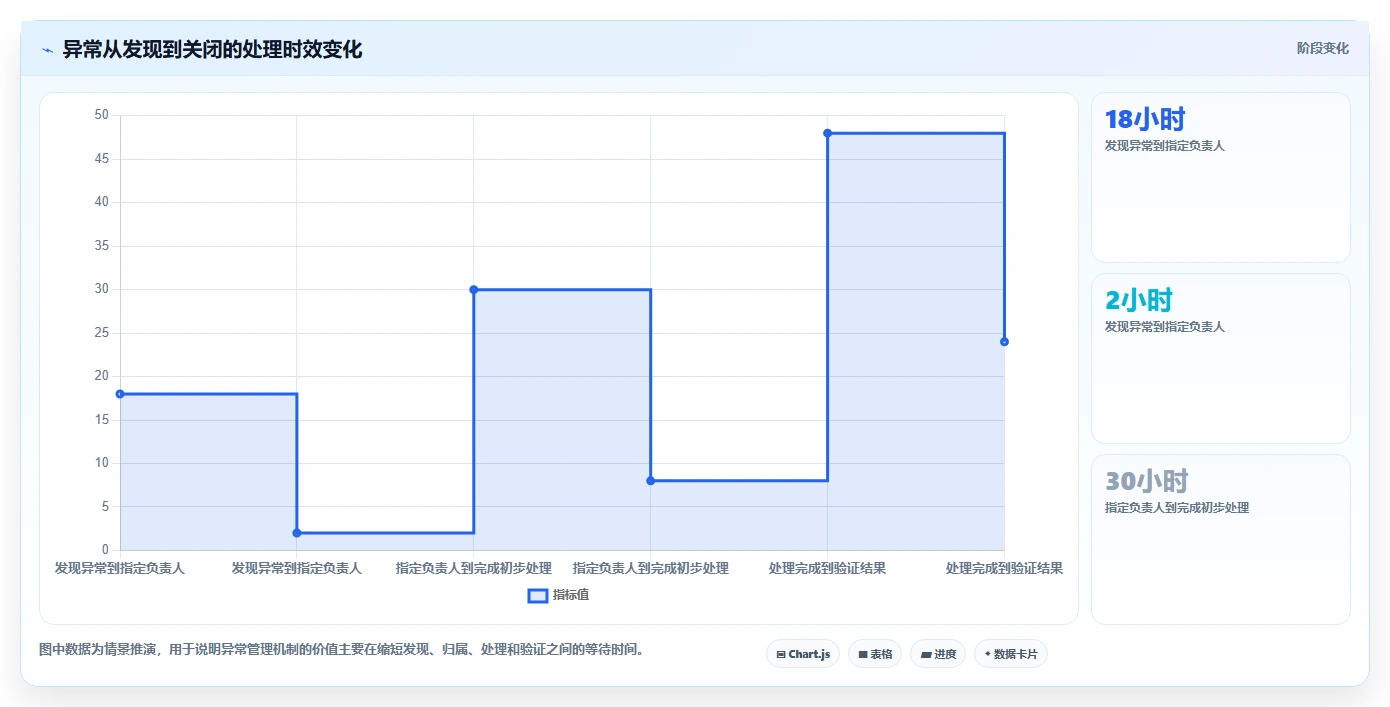Viewport: 1390px width, 707px height.
Task: Click the y-axis label 35
Action: 102,246
